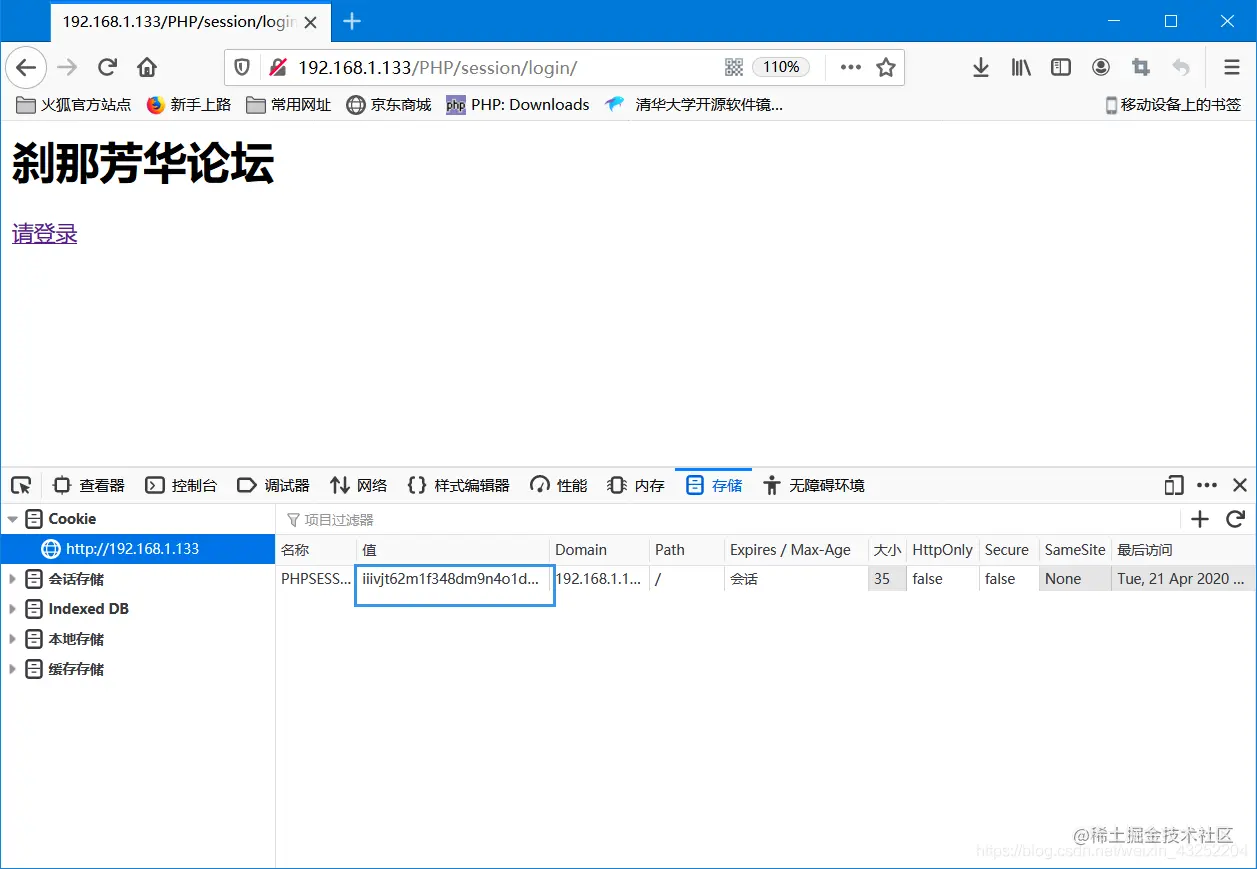Switch to the 样式编辑器 tab
The height and width of the screenshot is (869, 1257).
click(x=459, y=485)
